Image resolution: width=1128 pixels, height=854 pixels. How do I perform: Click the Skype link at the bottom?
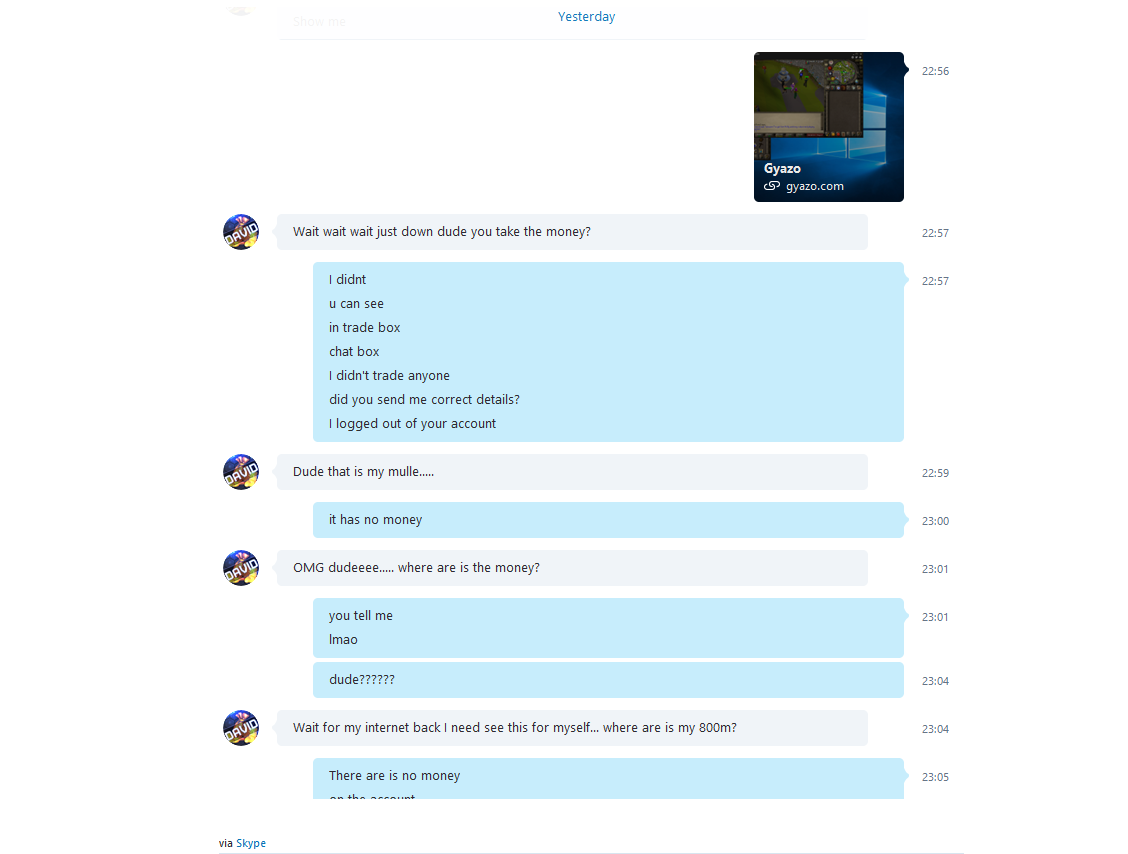(x=251, y=843)
